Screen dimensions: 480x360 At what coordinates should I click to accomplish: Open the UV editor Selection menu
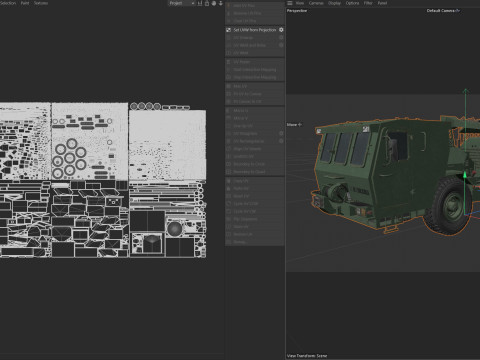8,3
